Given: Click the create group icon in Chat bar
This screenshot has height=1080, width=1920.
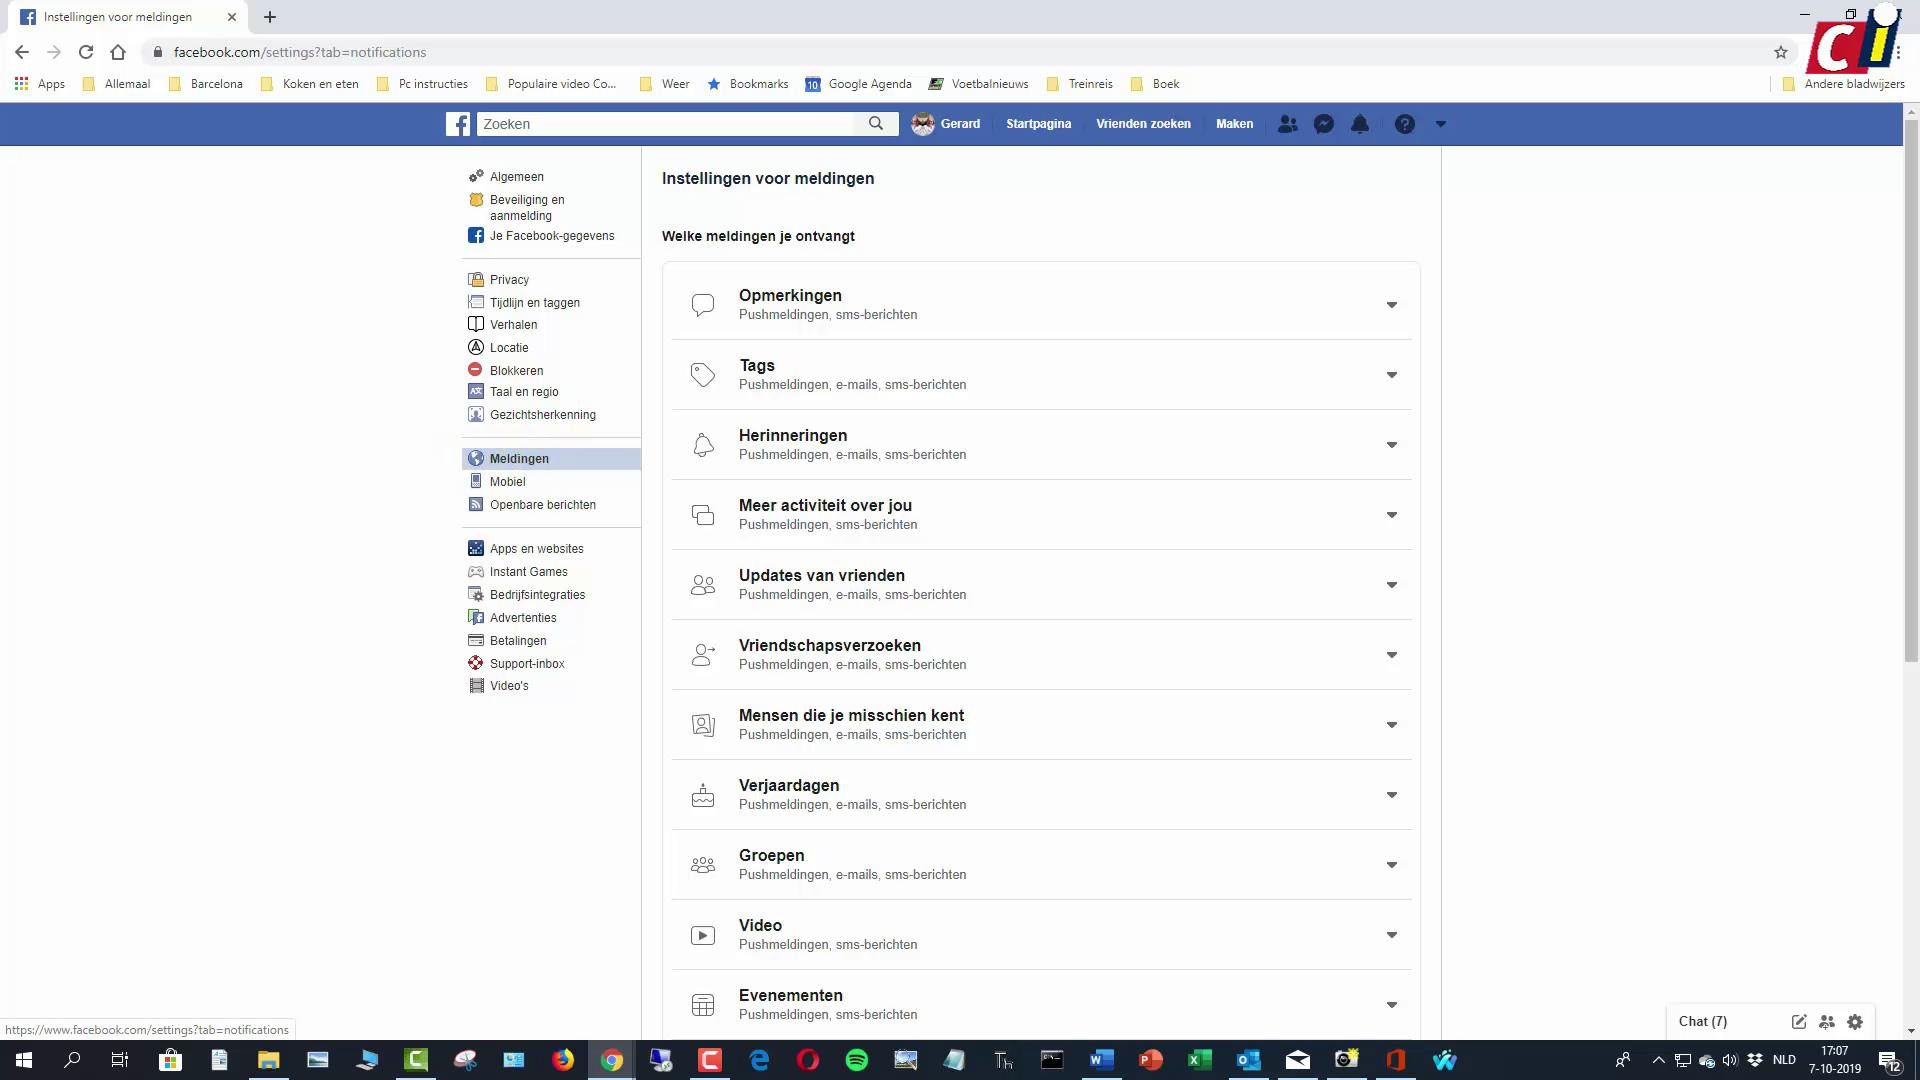Looking at the screenshot, I should [1827, 1021].
